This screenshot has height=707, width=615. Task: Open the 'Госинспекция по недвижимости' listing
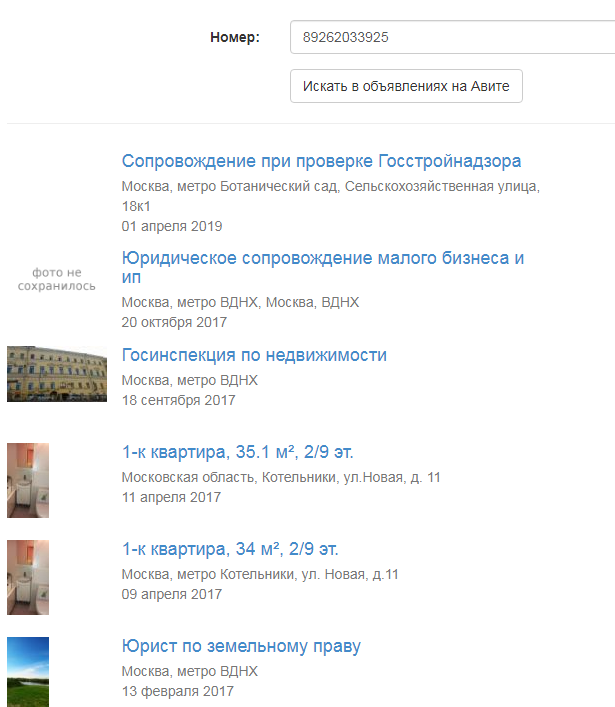(x=254, y=356)
